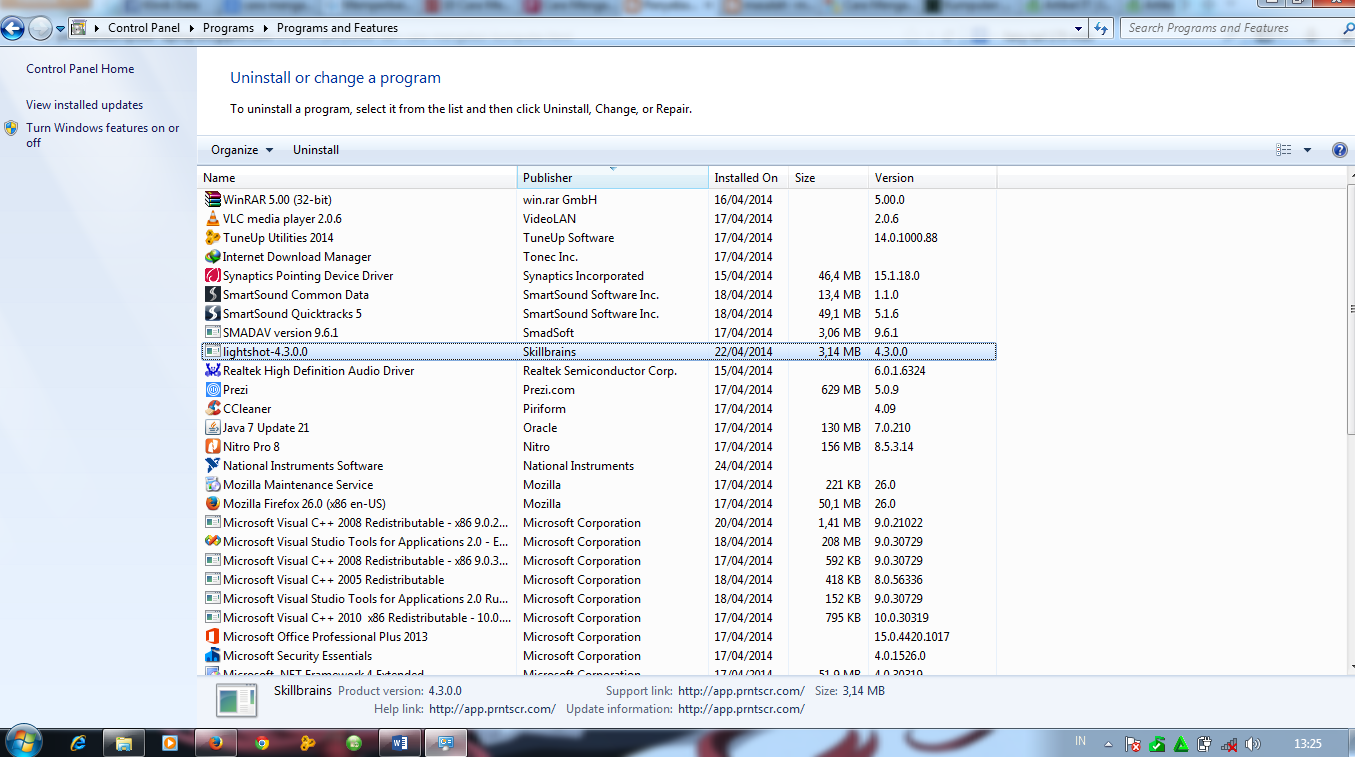Select the SmartSound Quicktracks 5 icon
This screenshot has width=1355, height=757.
[x=212, y=314]
